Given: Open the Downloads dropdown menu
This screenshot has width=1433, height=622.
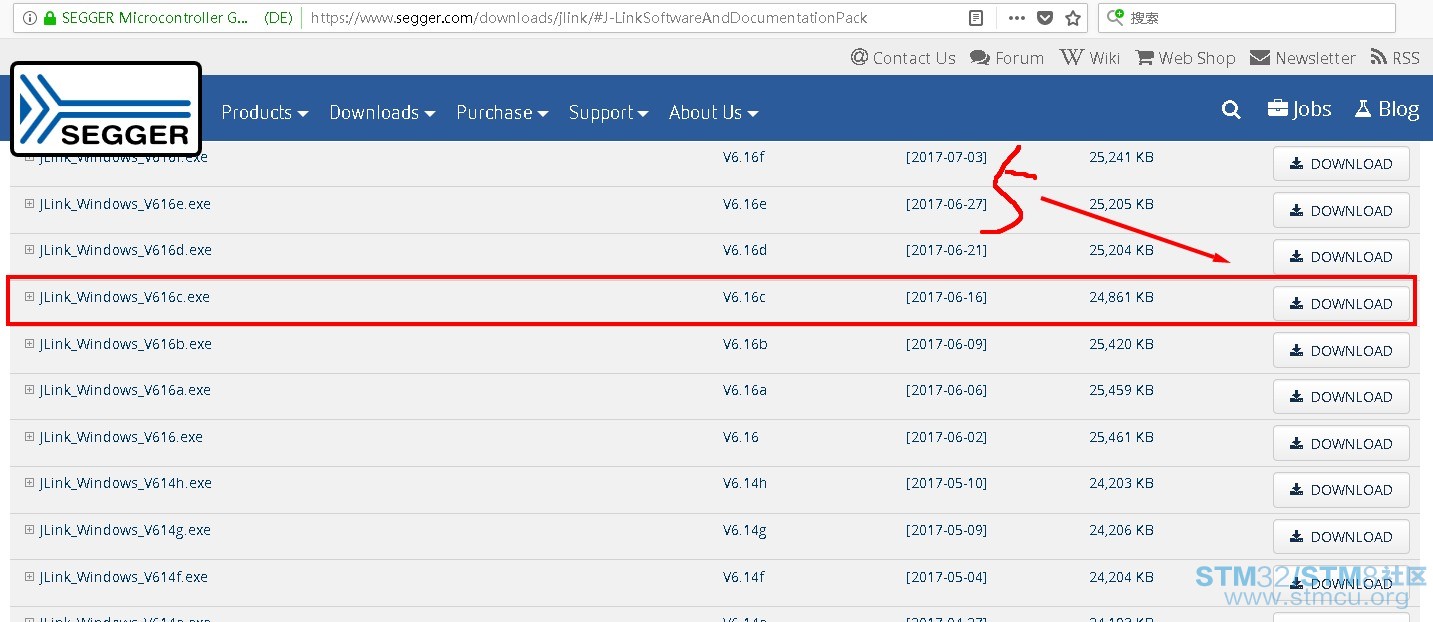Looking at the screenshot, I should 382,112.
